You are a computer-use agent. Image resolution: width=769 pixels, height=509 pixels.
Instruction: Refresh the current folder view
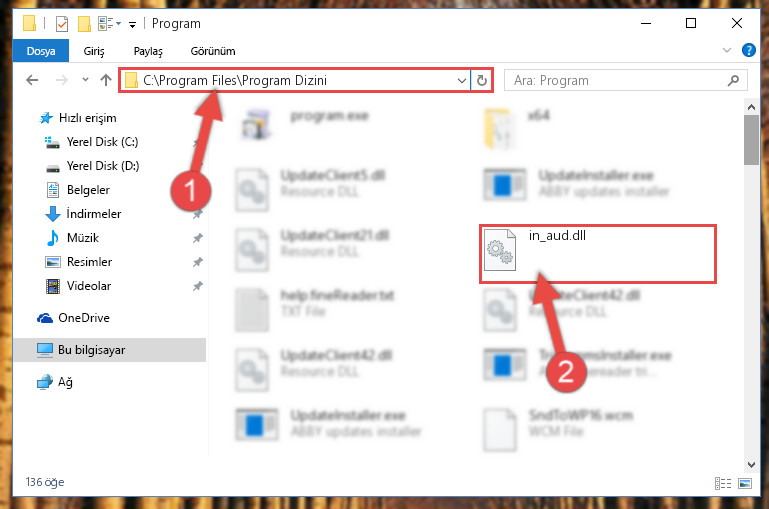[482, 80]
